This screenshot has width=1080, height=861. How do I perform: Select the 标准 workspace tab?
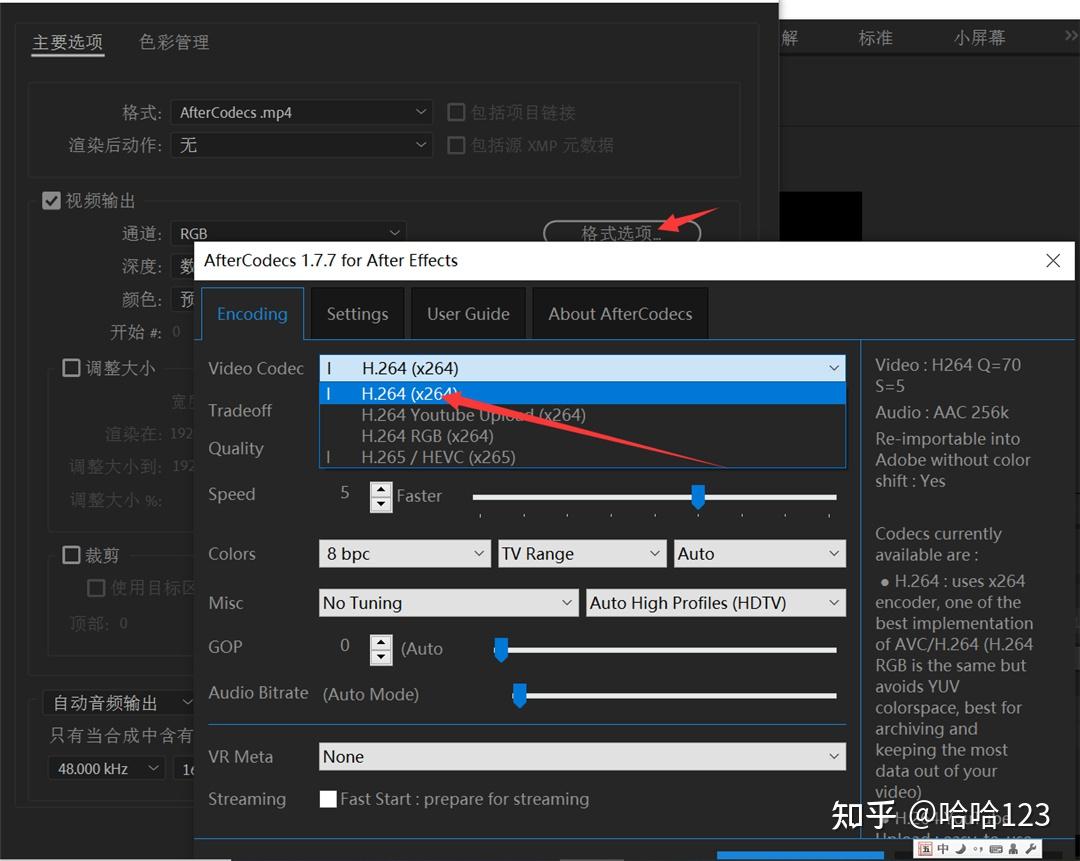coord(875,37)
